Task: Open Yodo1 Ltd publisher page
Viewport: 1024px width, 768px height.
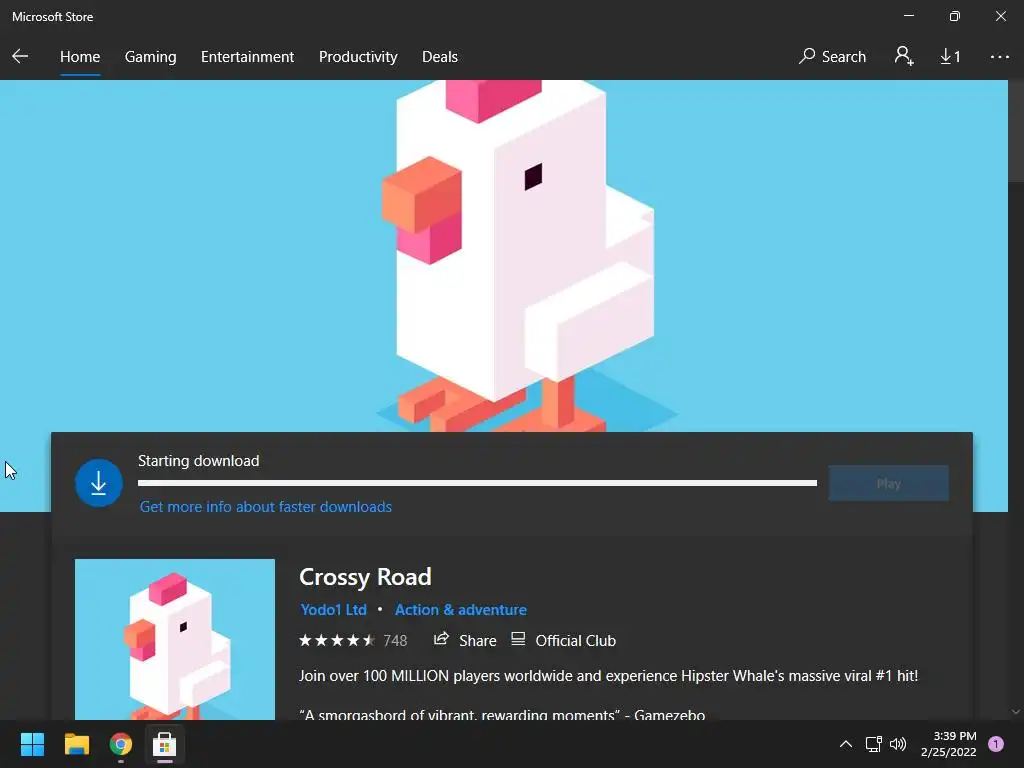Action: click(333, 609)
